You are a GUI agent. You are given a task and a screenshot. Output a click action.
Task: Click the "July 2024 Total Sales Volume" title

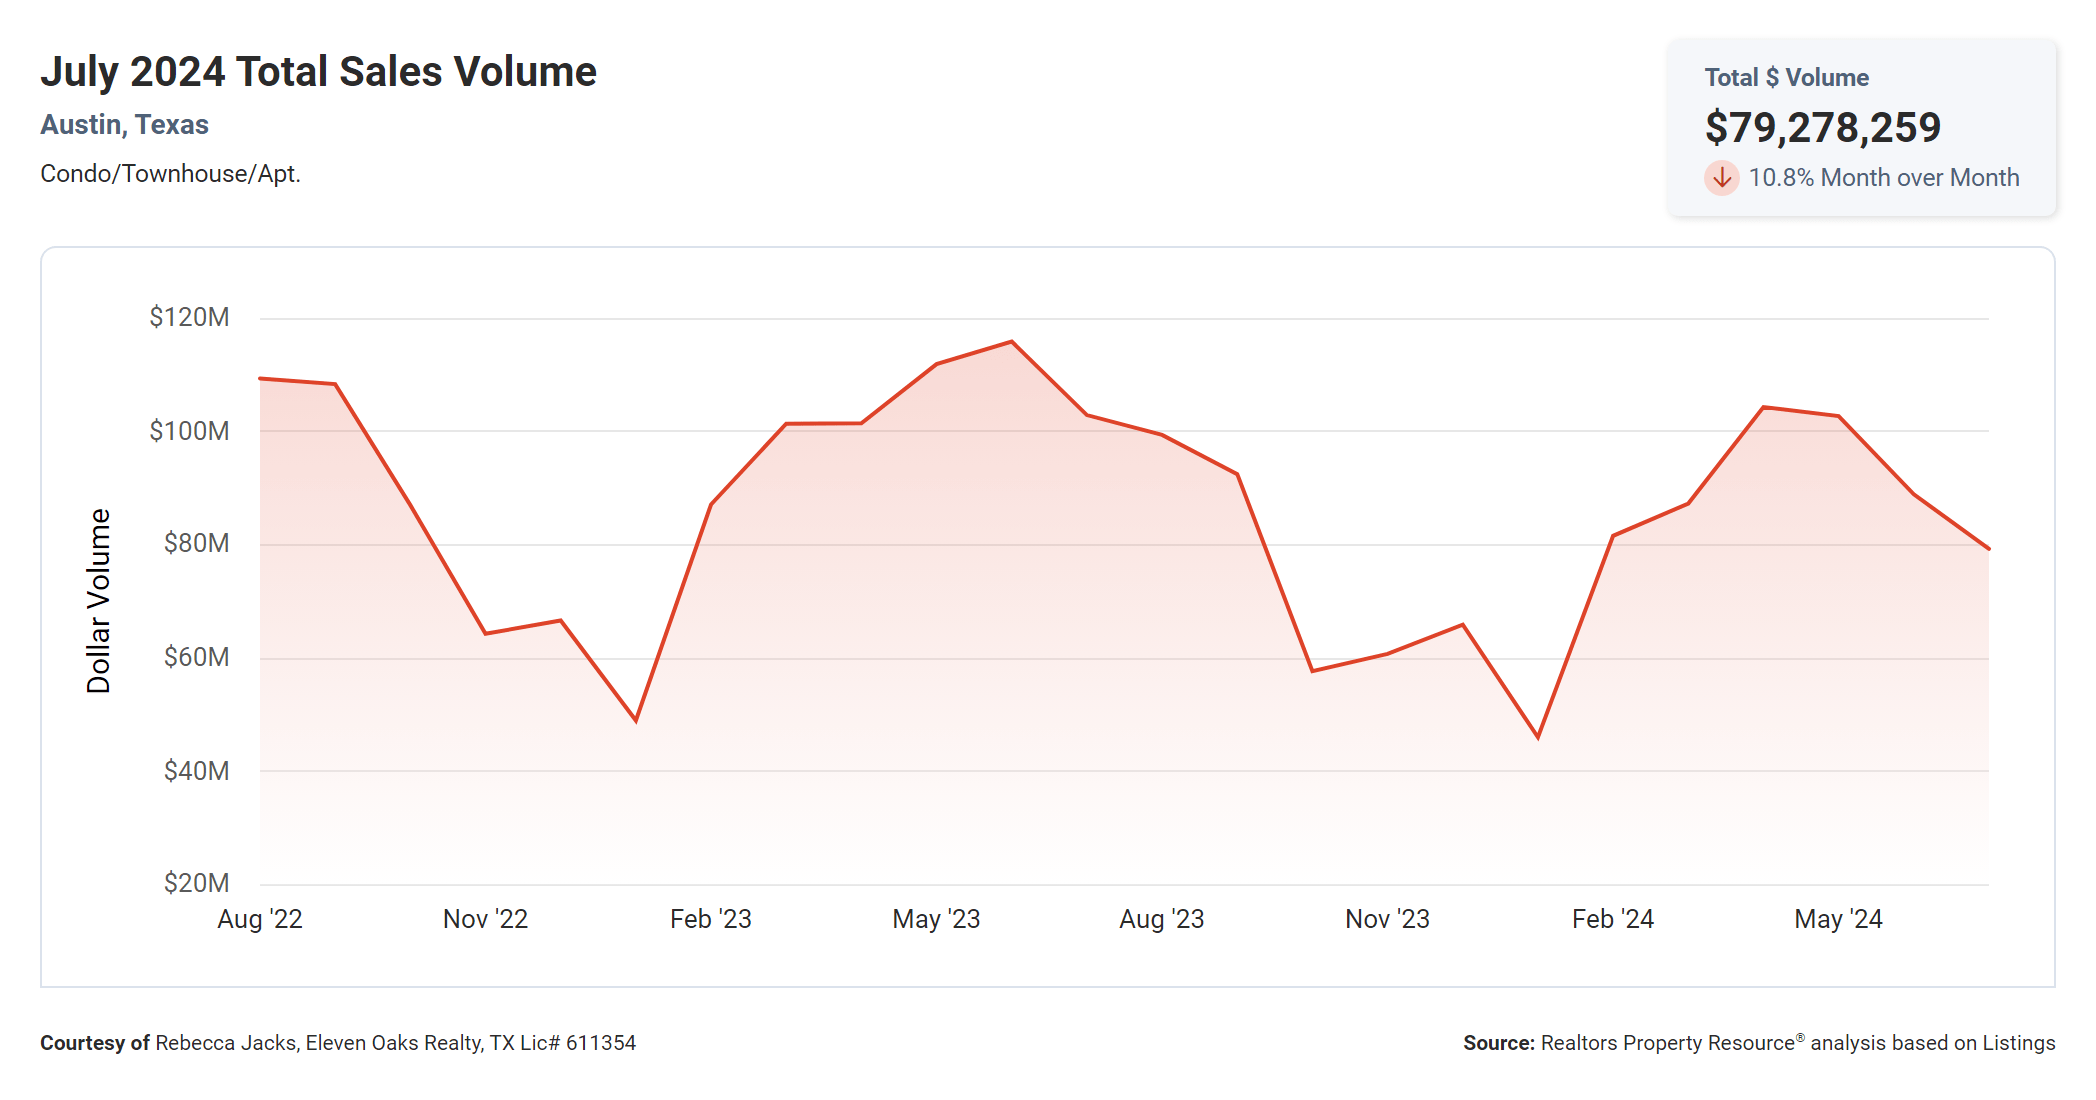[318, 72]
